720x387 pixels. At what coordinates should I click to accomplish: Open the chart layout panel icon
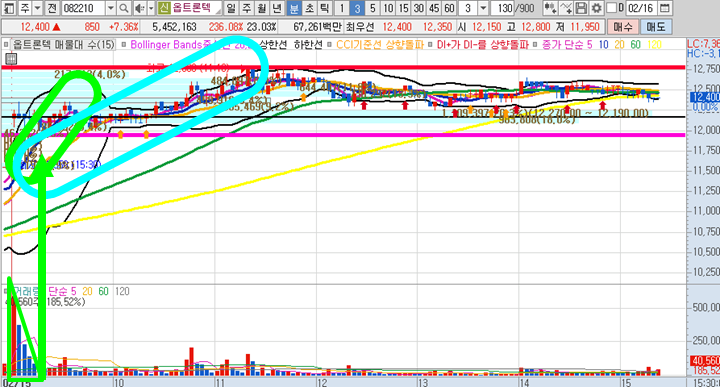(x=9, y=8)
